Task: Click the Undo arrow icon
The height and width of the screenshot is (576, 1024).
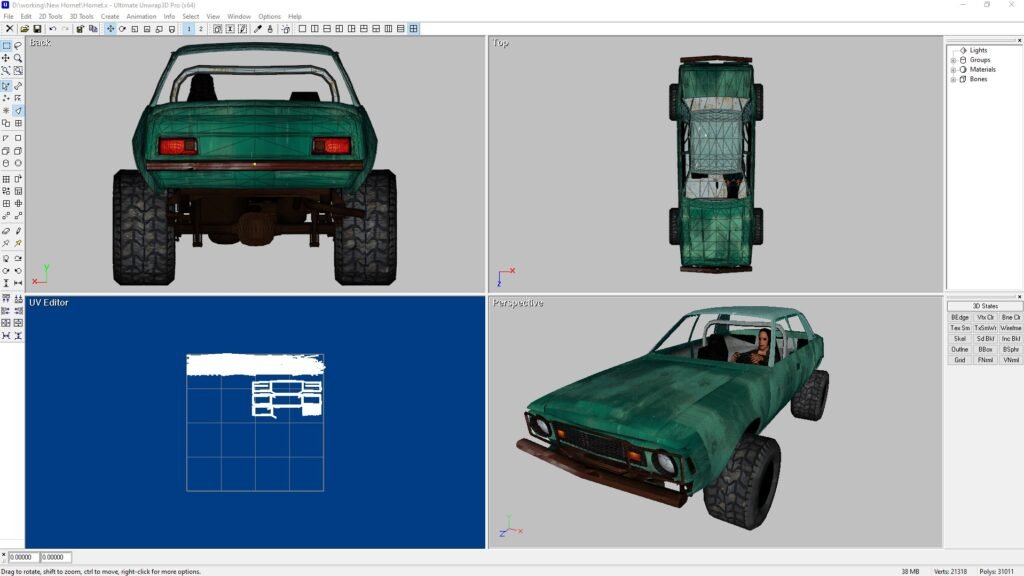Action: (52, 29)
